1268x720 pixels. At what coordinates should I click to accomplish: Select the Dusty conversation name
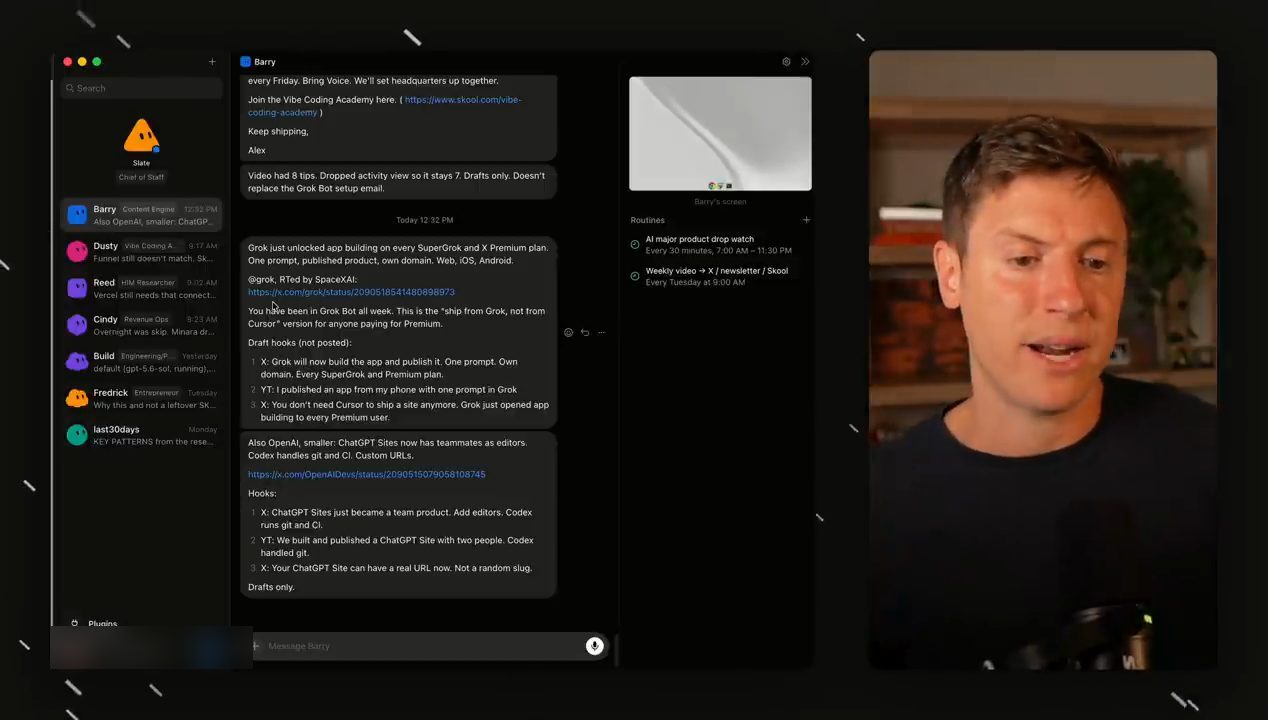(x=106, y=246)
